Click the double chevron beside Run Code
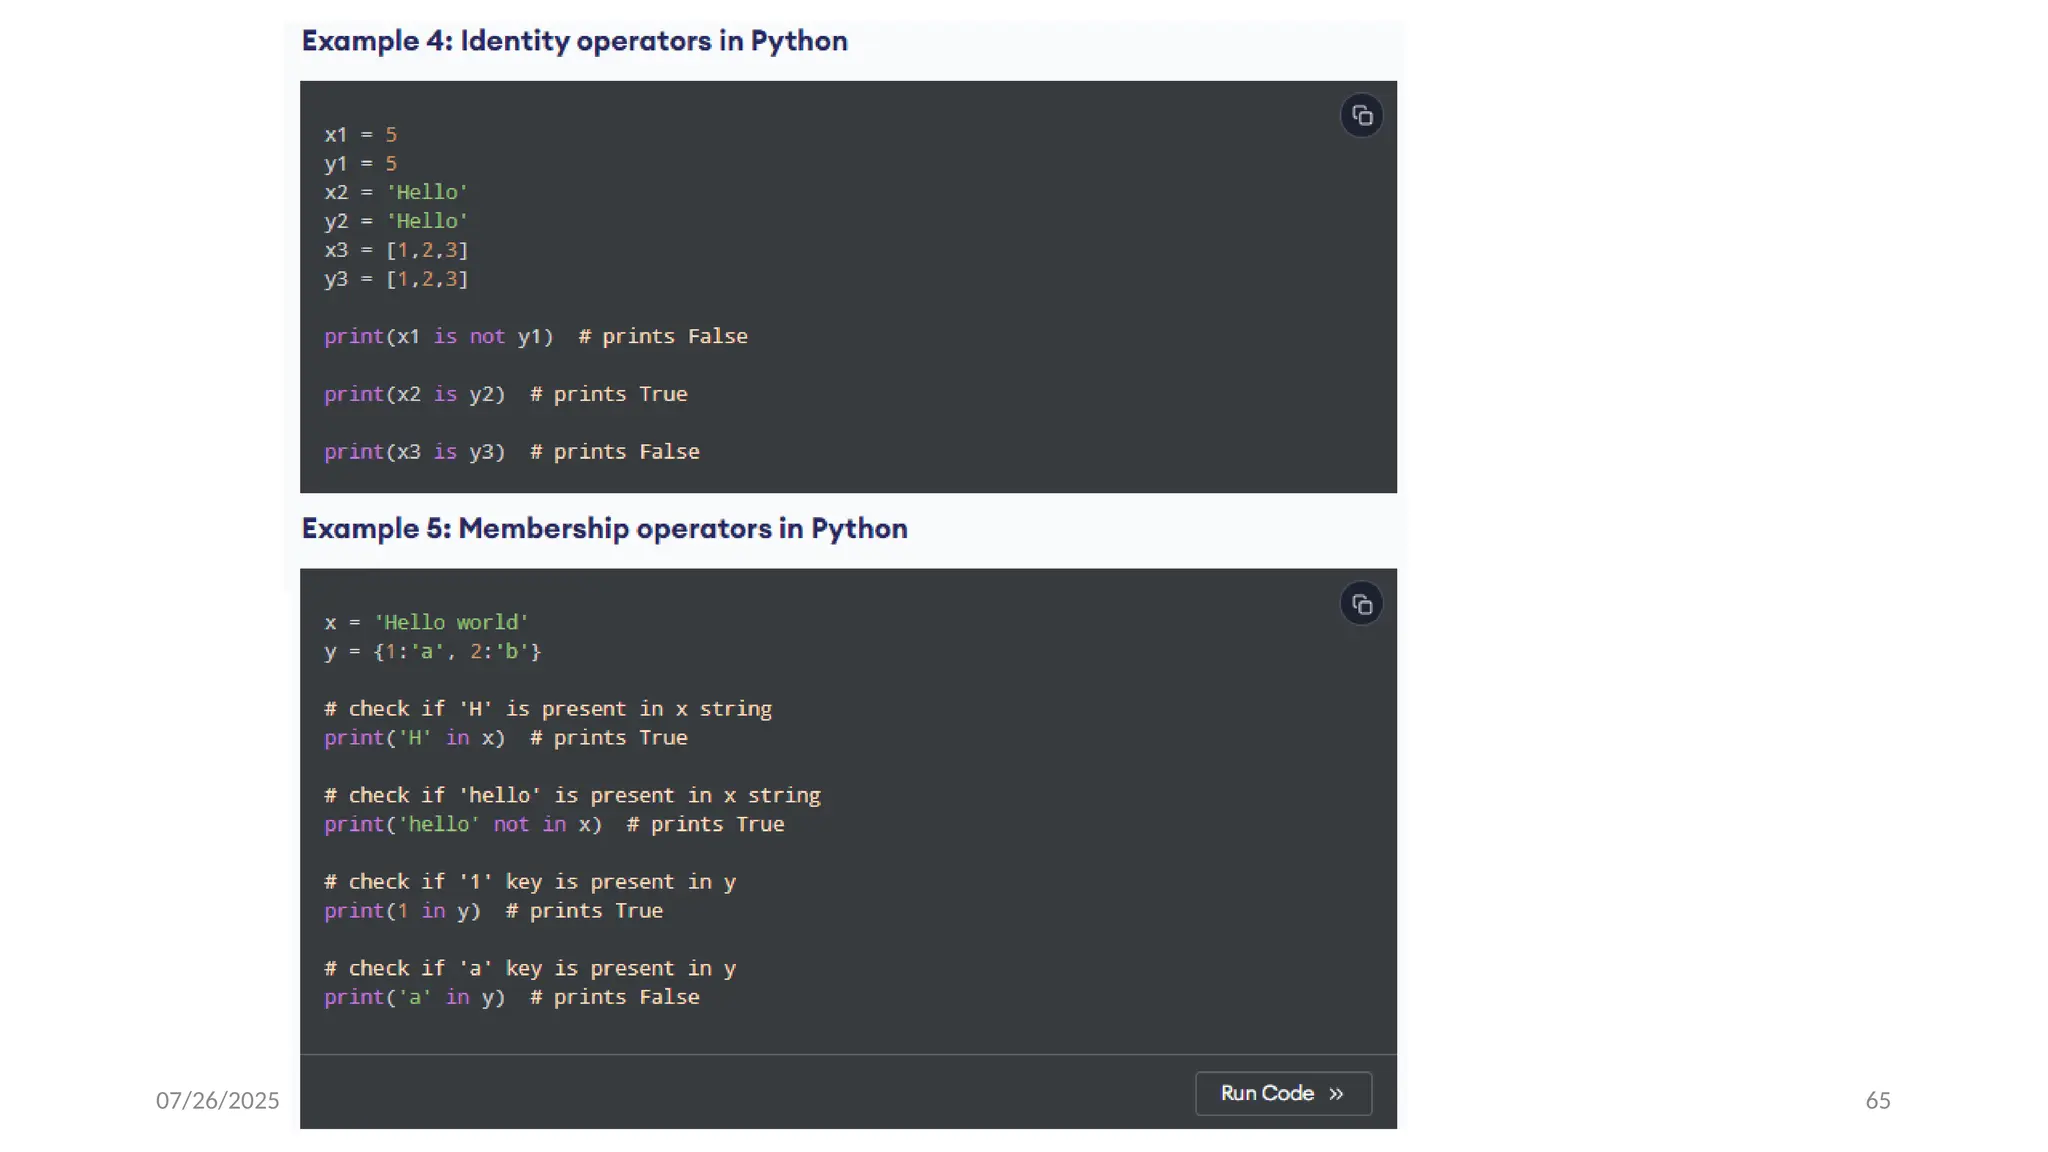 (x=1336, y=1094)
